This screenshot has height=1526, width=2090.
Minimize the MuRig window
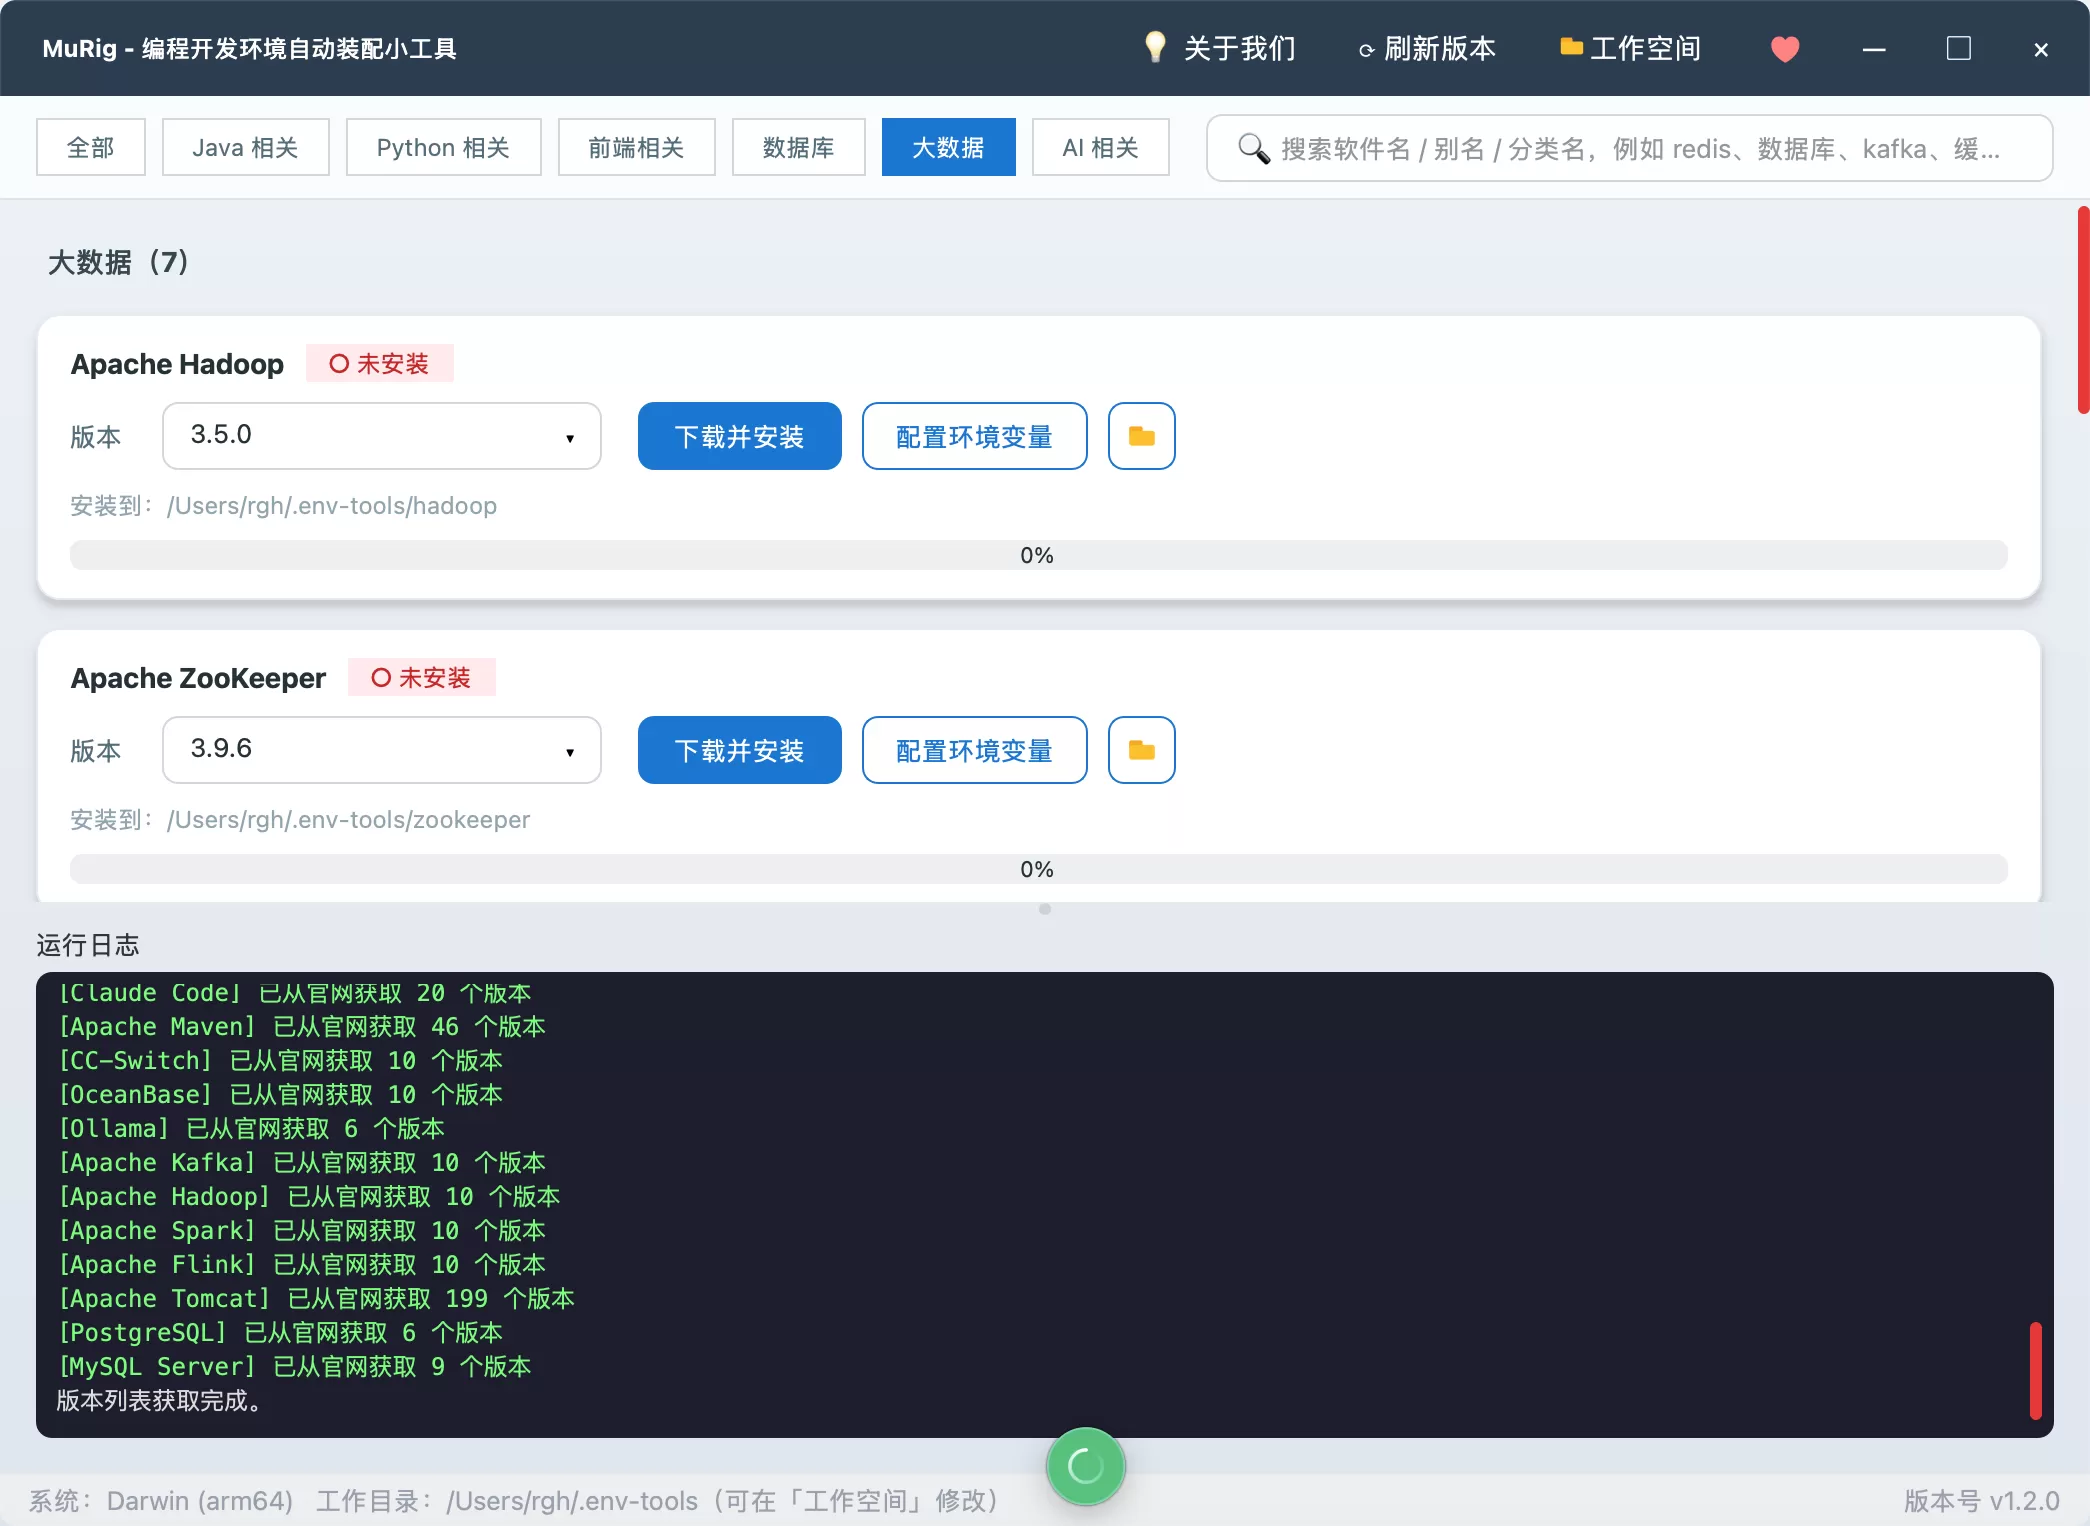pyautogui.click(x=1874, y=49)
